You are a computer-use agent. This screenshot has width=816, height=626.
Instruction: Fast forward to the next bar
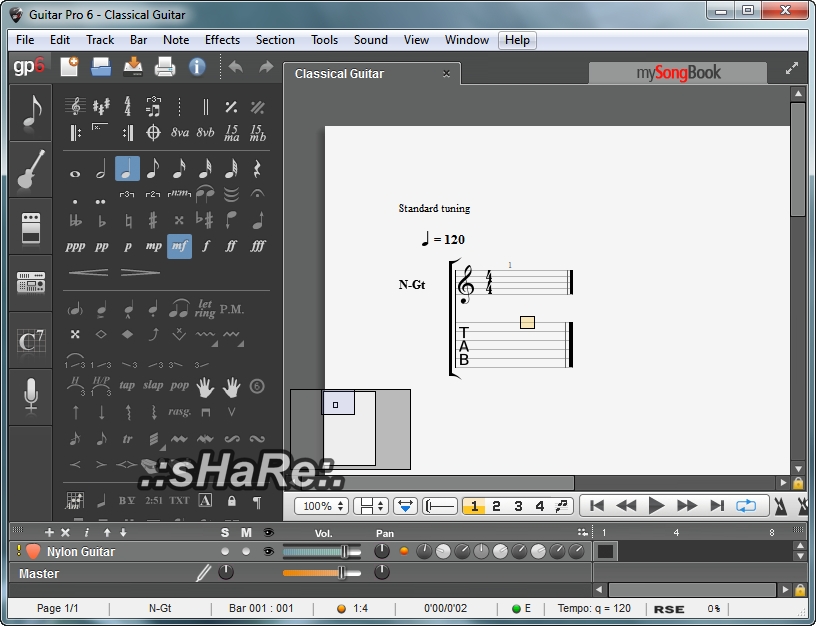point(687,505)
